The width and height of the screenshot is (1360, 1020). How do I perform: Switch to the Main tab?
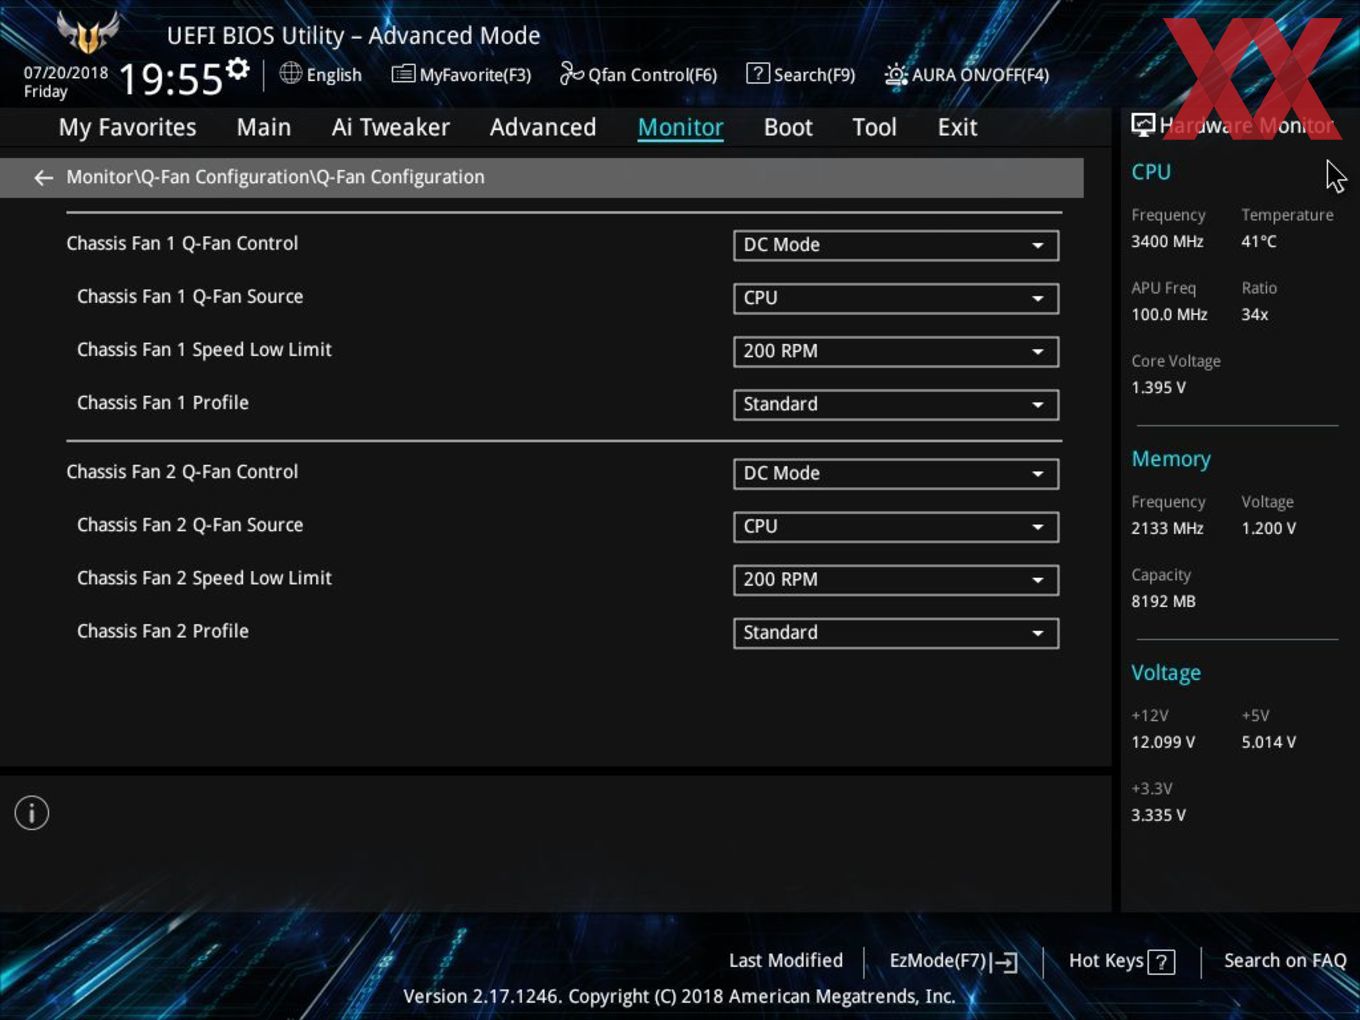(x=264, y=128)
